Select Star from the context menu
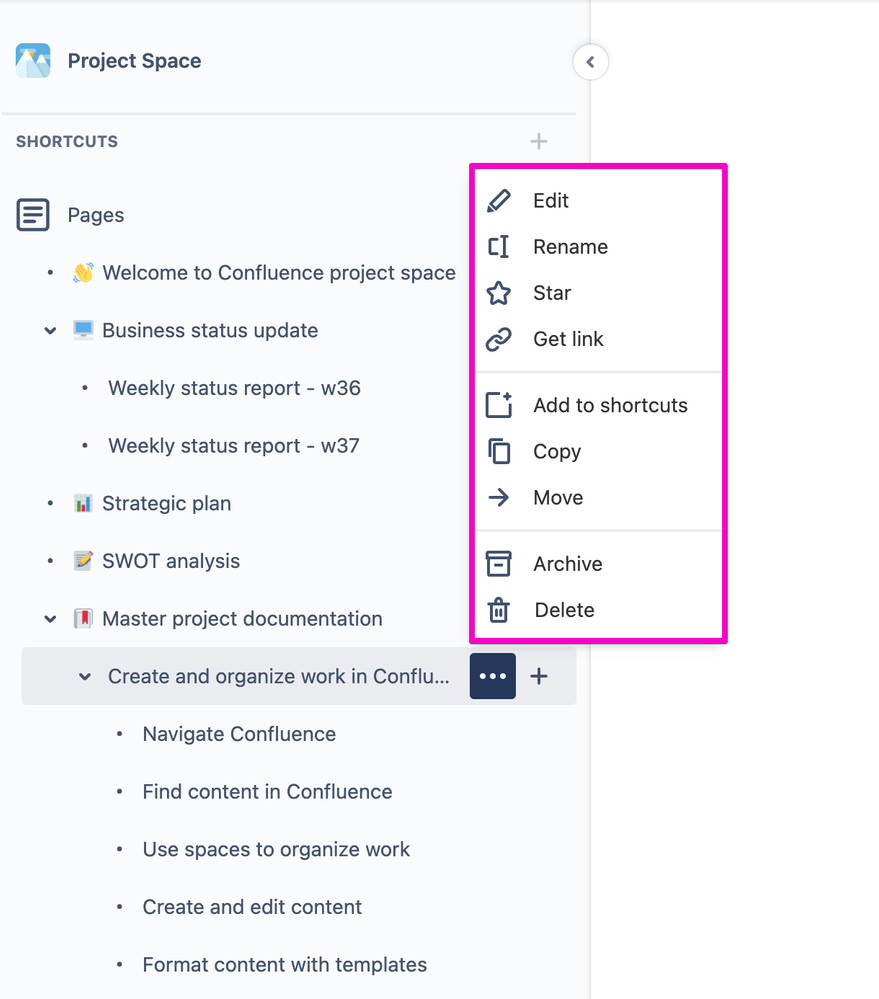The image size is (879, 999). (550, 293)
